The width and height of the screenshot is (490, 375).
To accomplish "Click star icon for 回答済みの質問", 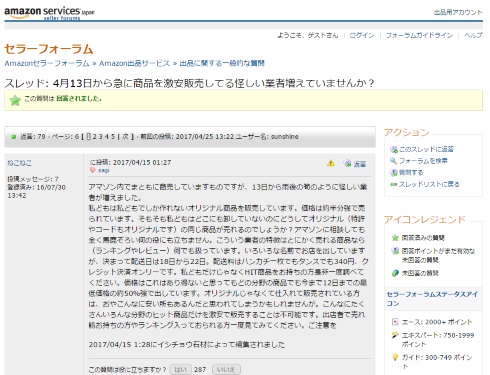I will coord(395,238).
